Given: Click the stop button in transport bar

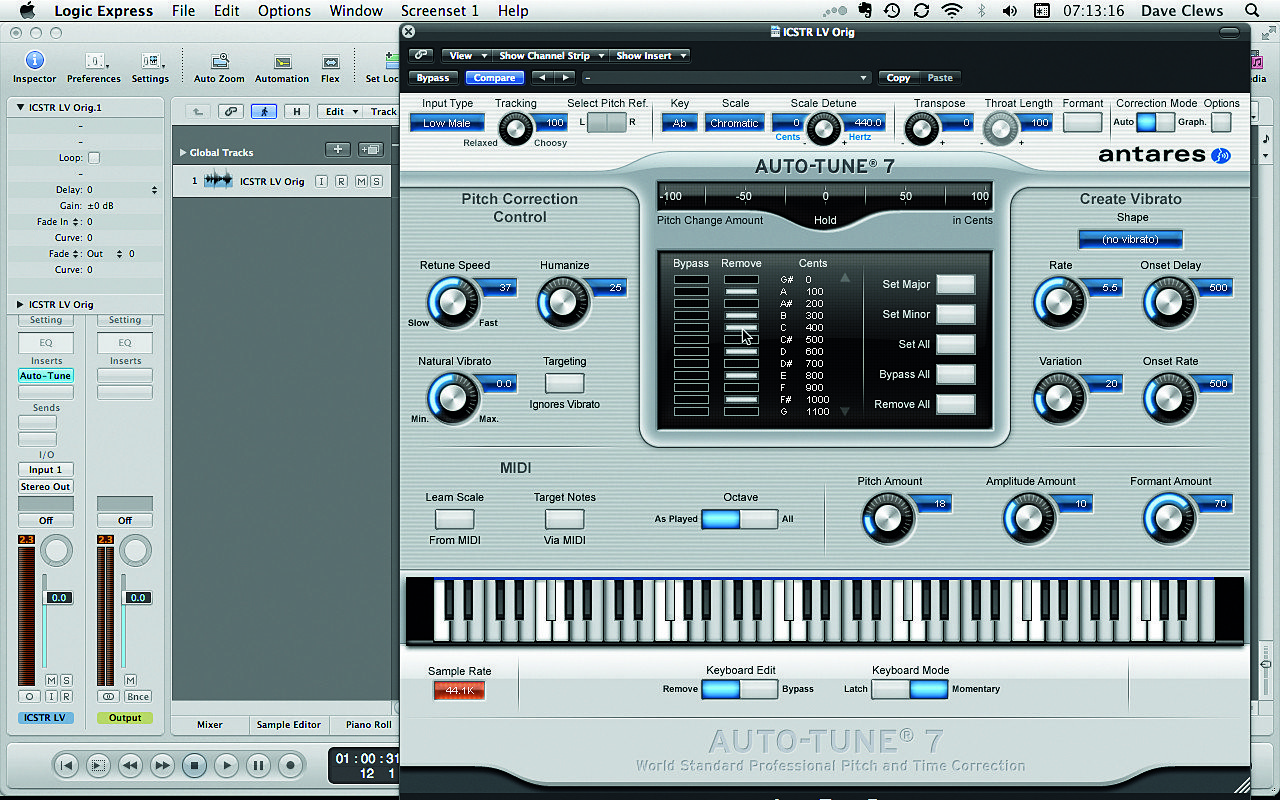Looking at the screenshot, I should point(195,766).
